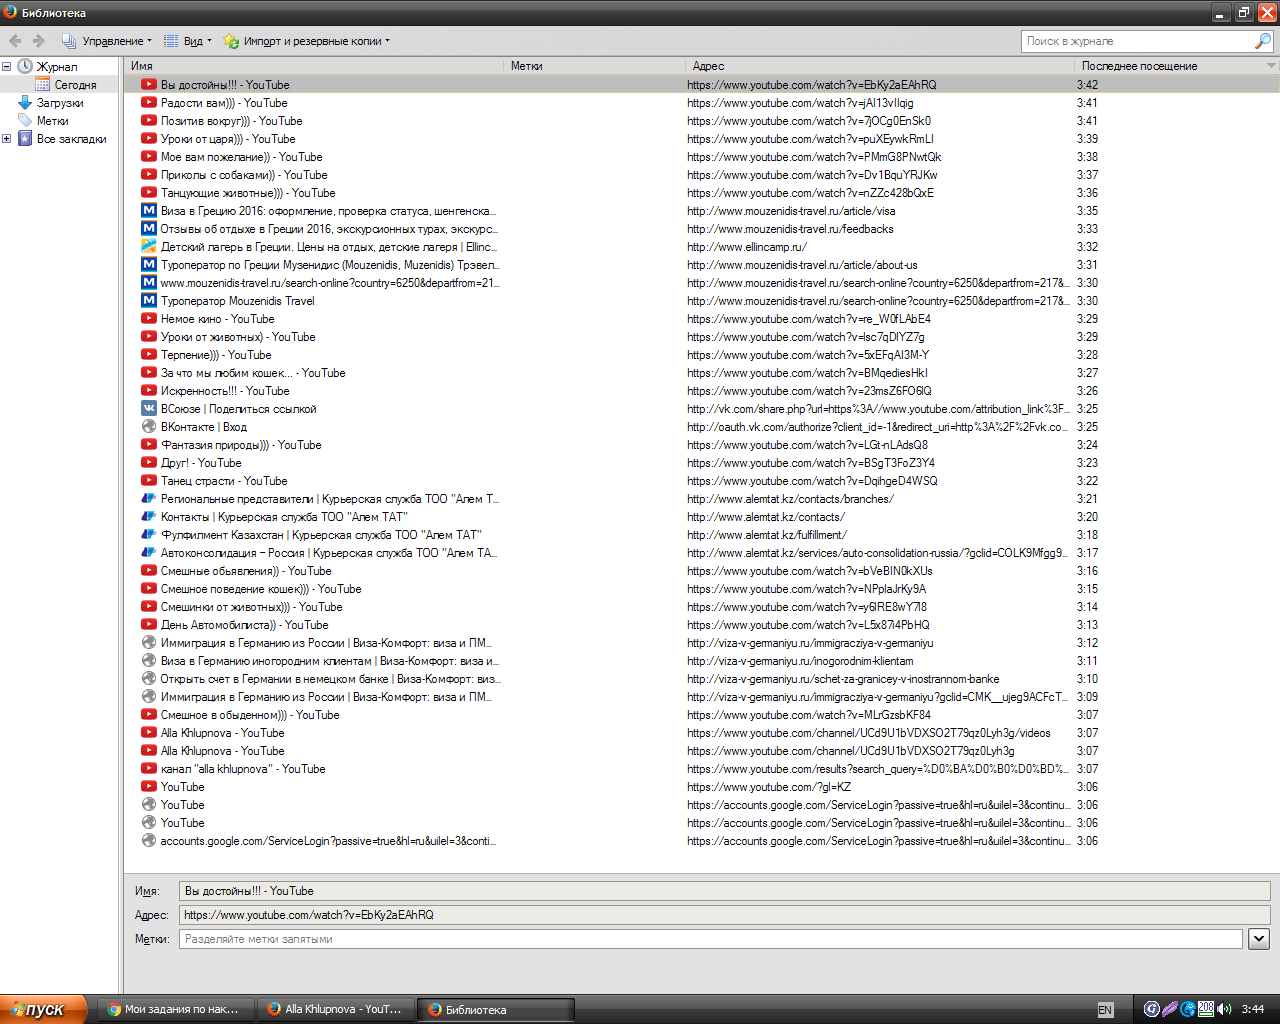Click the magnifier icon in the search box

coord(1263,41)
